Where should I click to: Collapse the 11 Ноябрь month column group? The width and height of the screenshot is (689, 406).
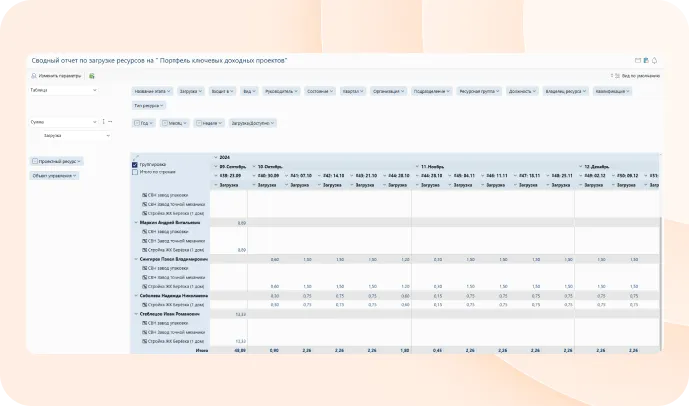coord(416,166)
